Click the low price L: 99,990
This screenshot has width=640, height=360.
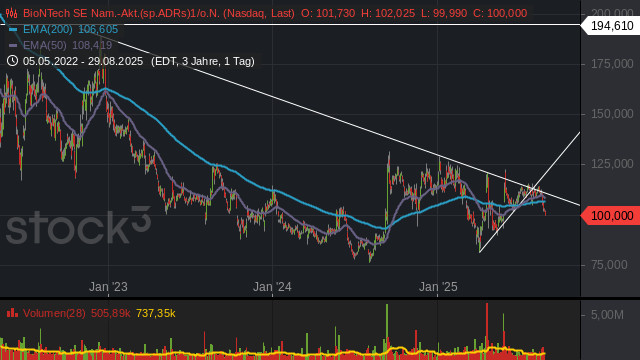(444, 13)
